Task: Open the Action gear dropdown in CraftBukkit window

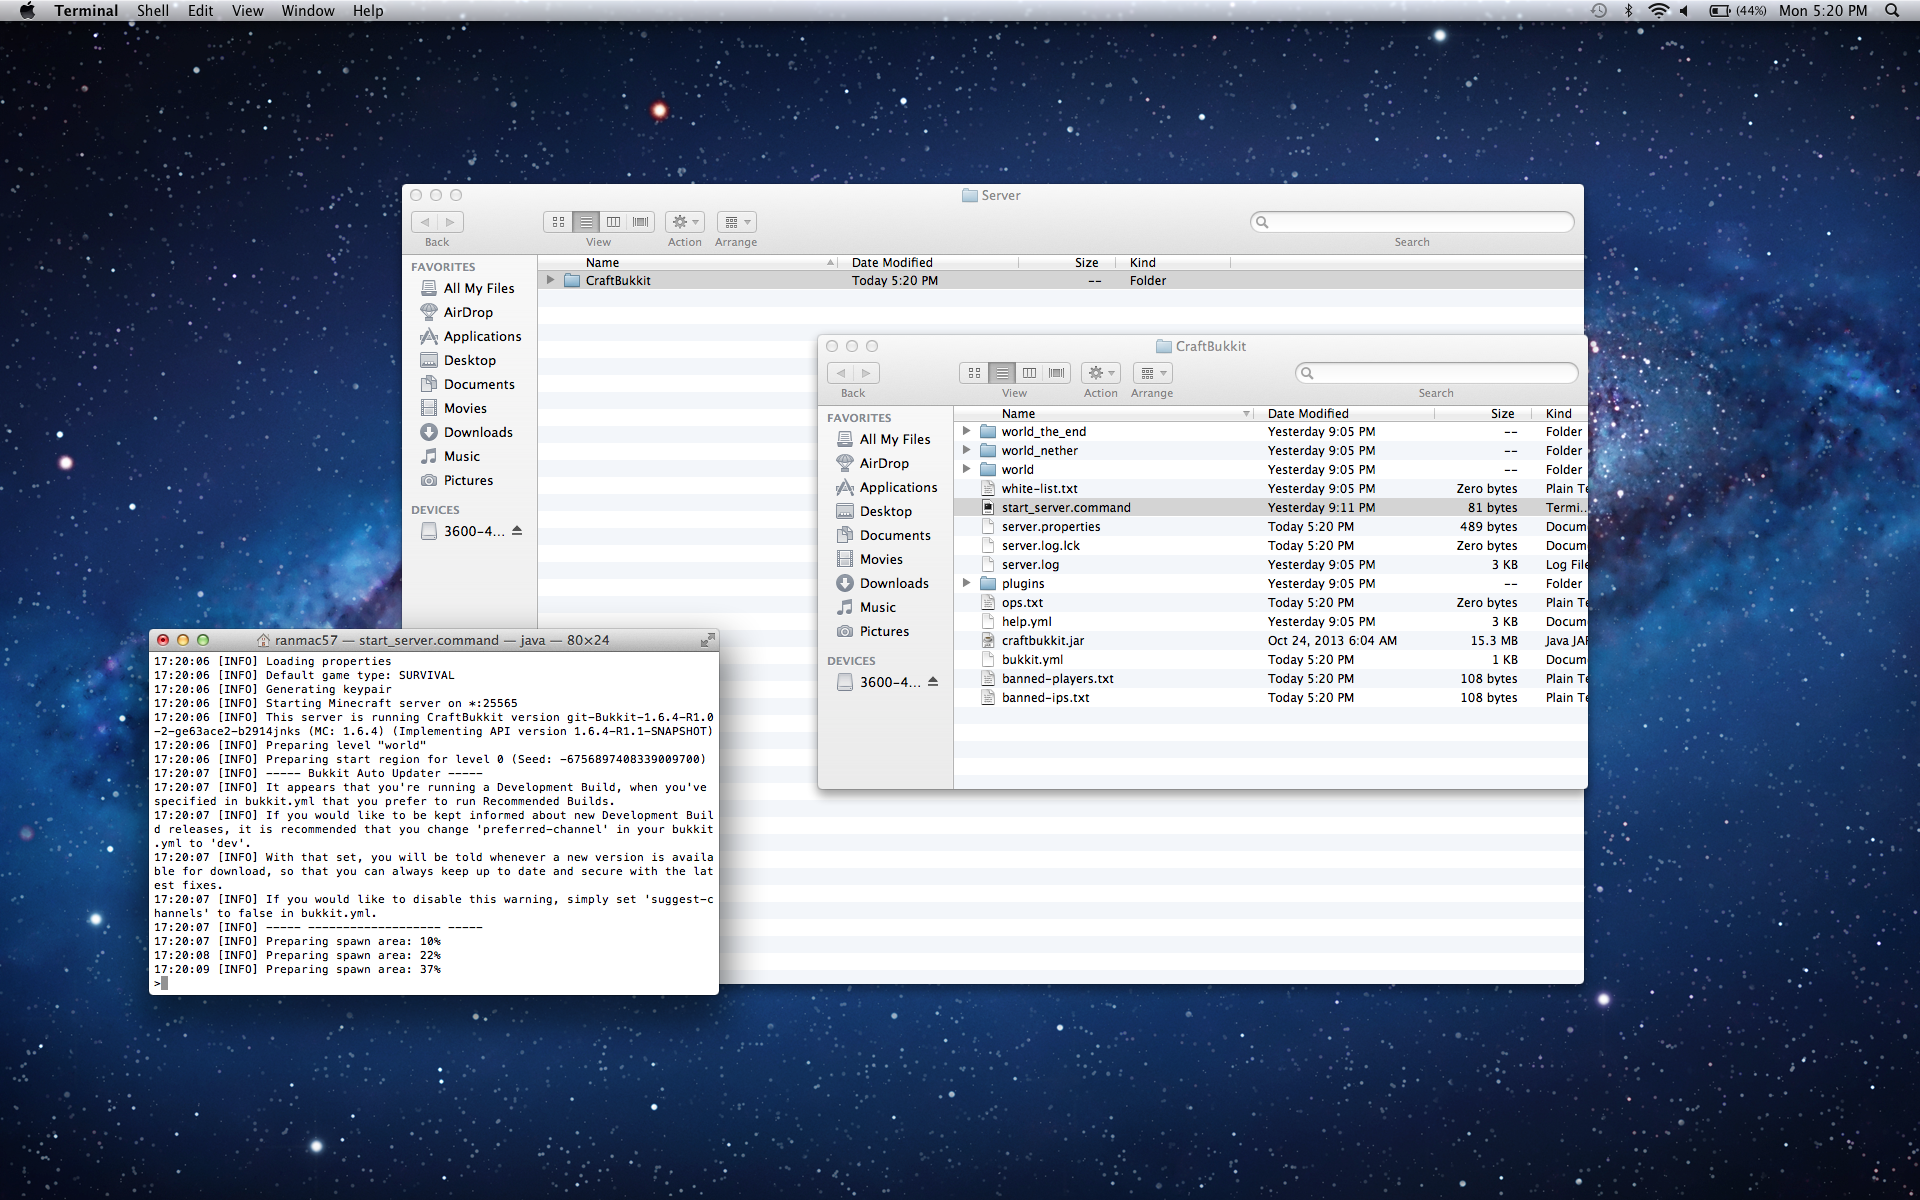Action: pyautogui.click(x=1101, y=373)
